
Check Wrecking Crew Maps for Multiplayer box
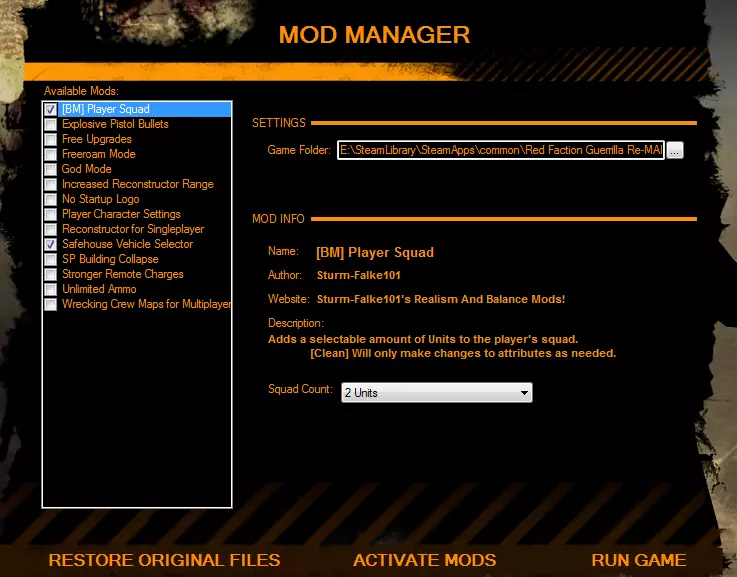tap(51, 305)
